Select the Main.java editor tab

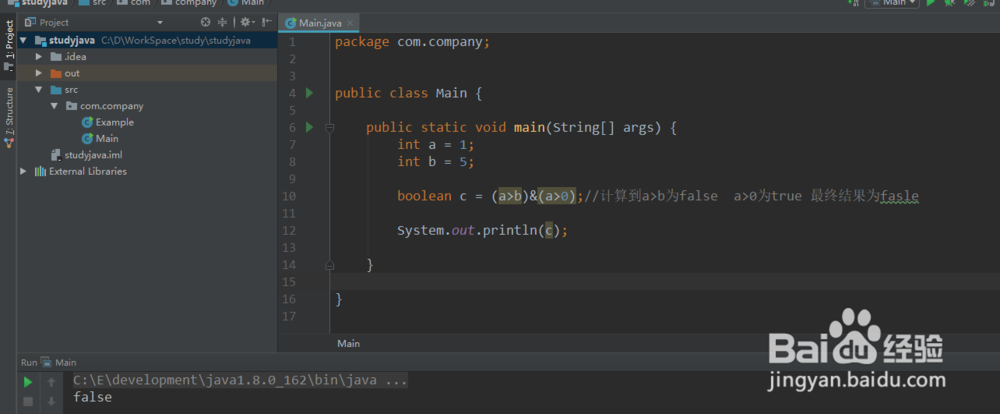point(319,23)
